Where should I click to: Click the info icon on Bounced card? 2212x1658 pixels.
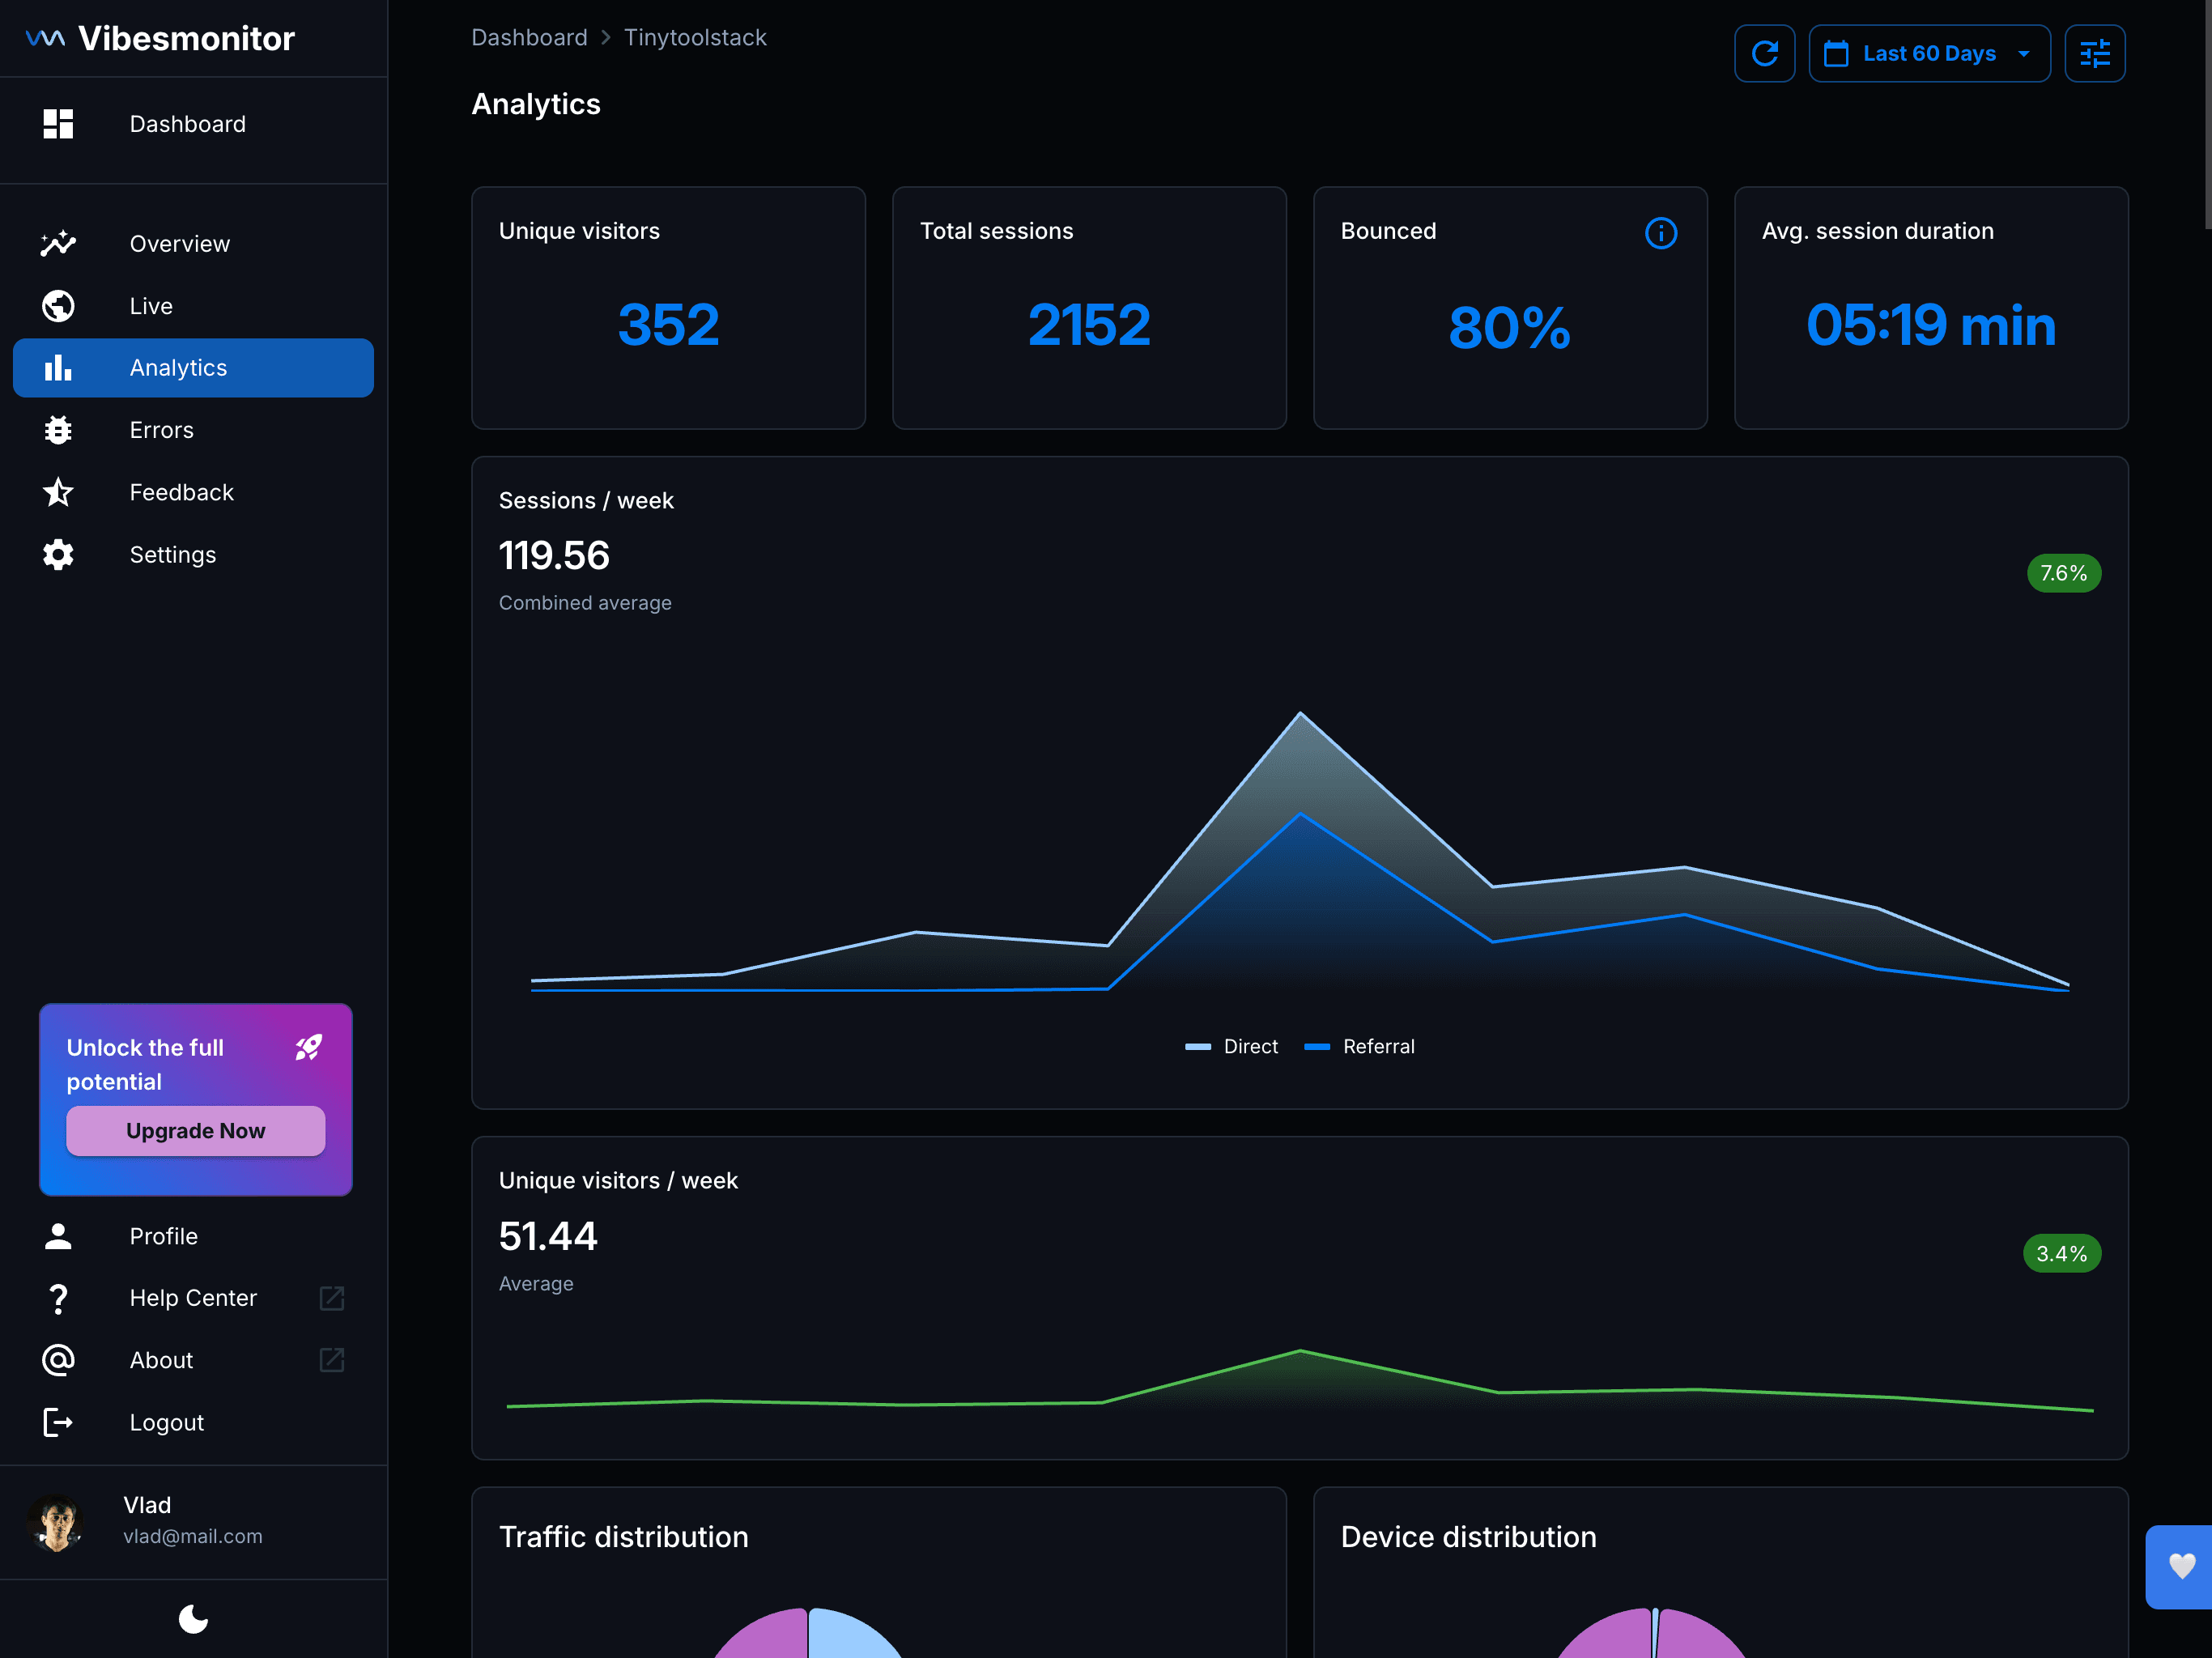[1661, 233]
